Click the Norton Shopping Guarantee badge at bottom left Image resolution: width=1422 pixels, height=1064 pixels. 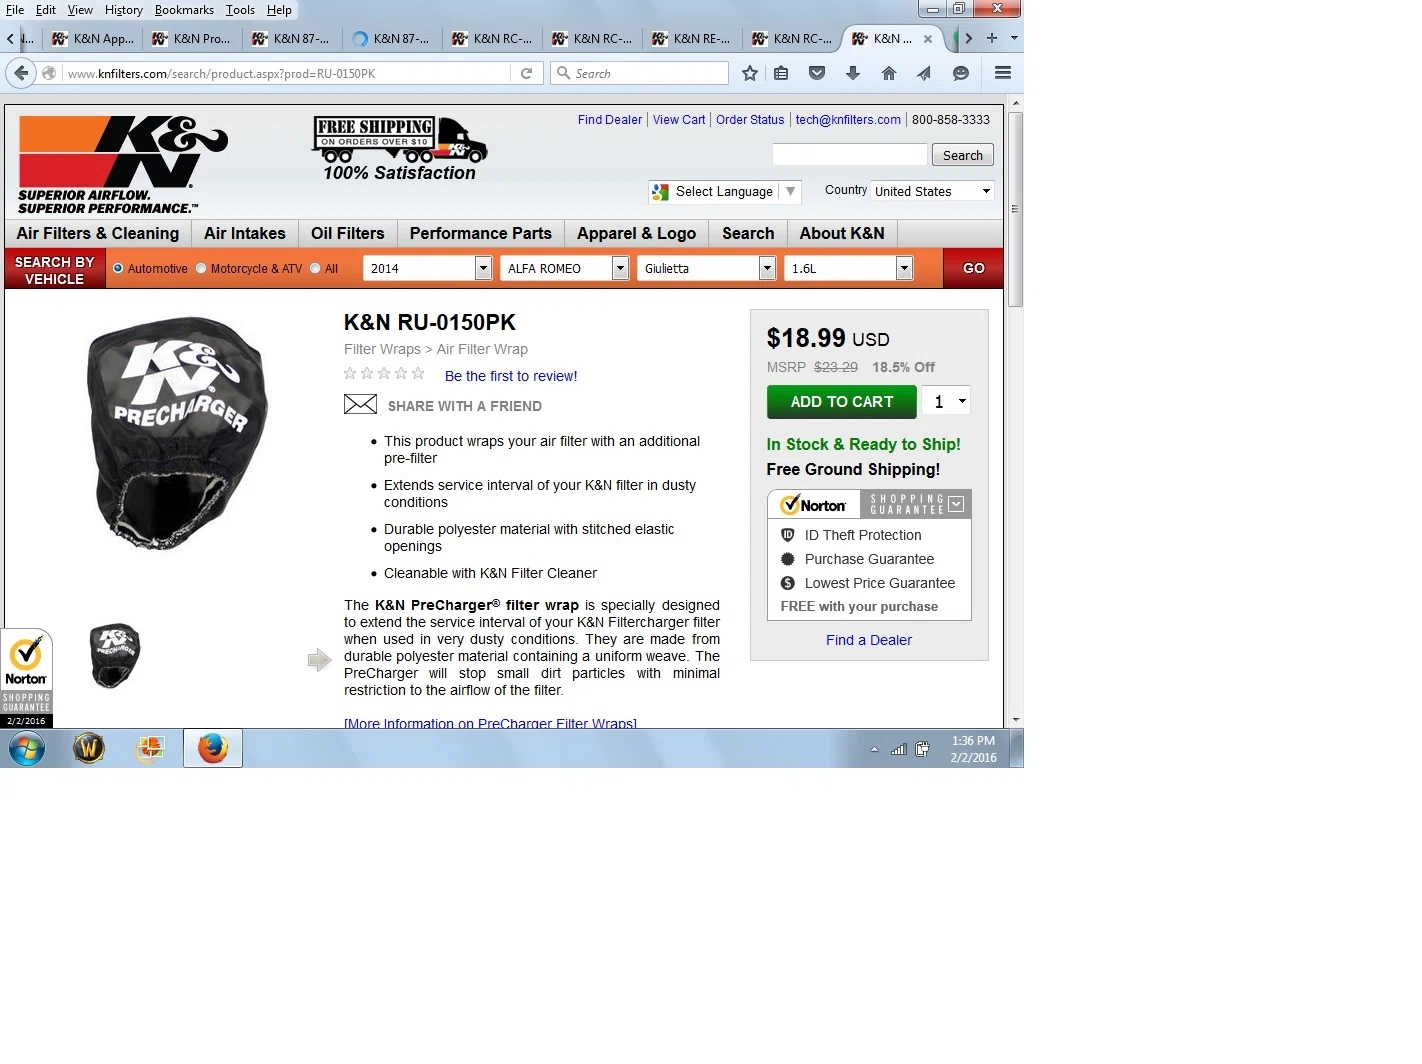[x=26, y=677]
